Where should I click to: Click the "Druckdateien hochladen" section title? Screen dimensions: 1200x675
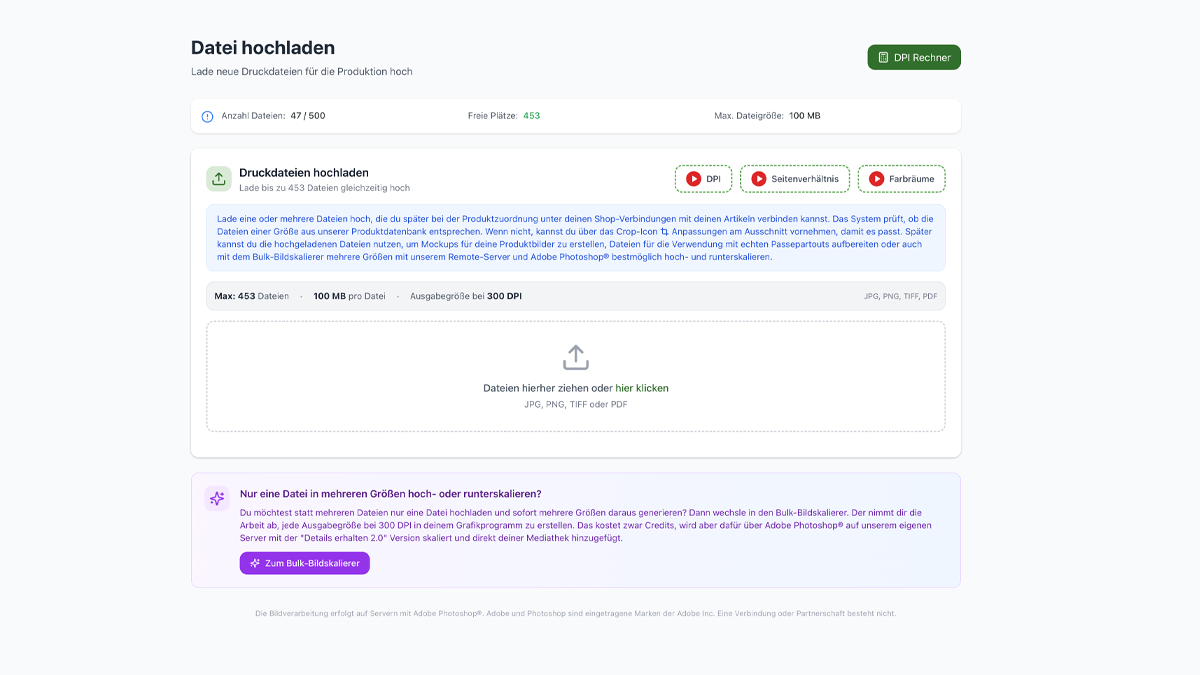coord(304,172)
